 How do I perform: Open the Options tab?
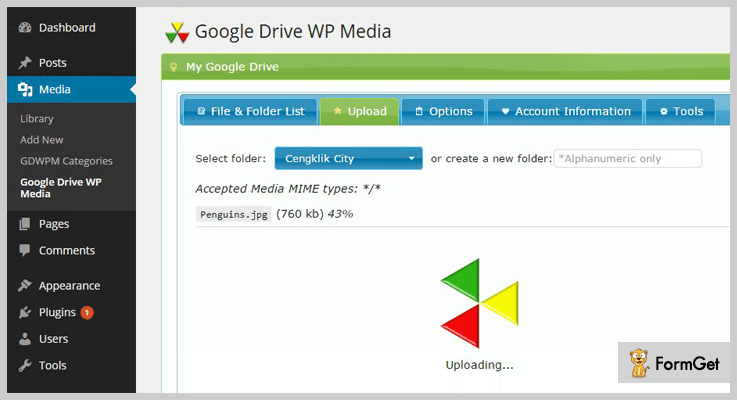[443, 111]
